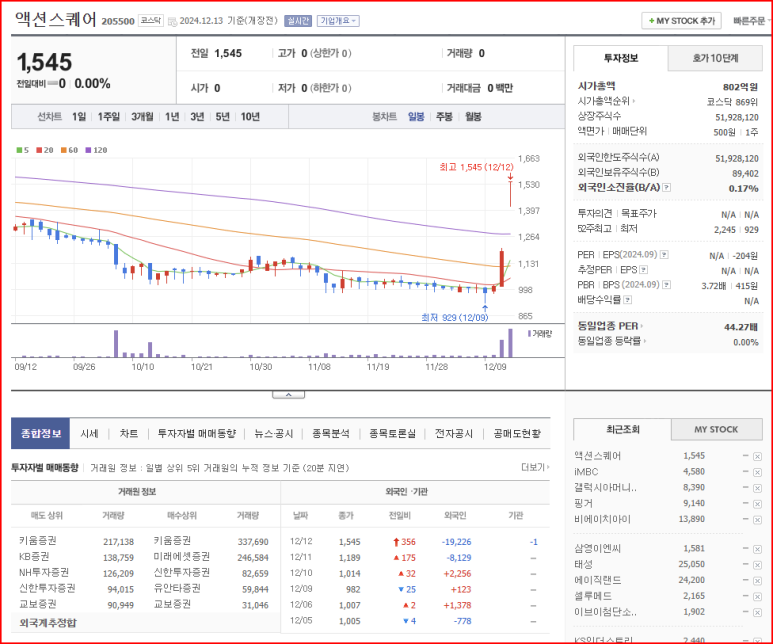Click foreign net value -19,226
Viewport: 773px width, 644px height.
coord(457,542)
